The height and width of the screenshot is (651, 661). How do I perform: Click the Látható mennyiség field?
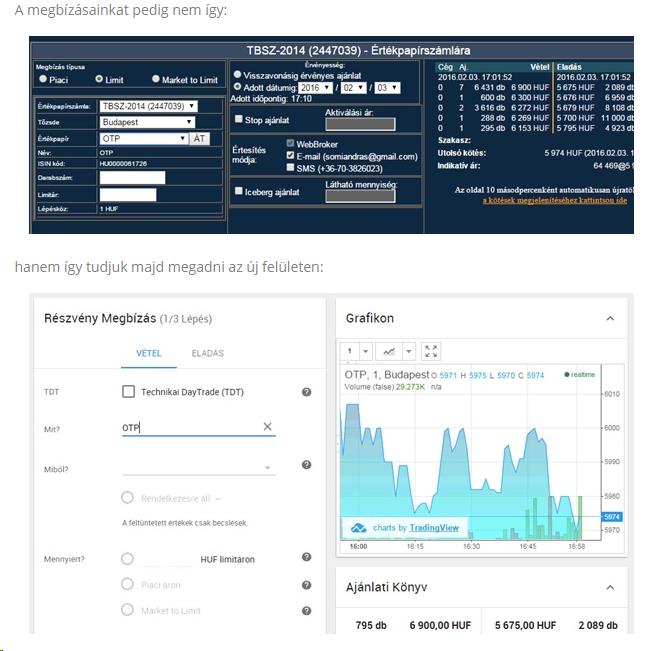click(360, 196)
